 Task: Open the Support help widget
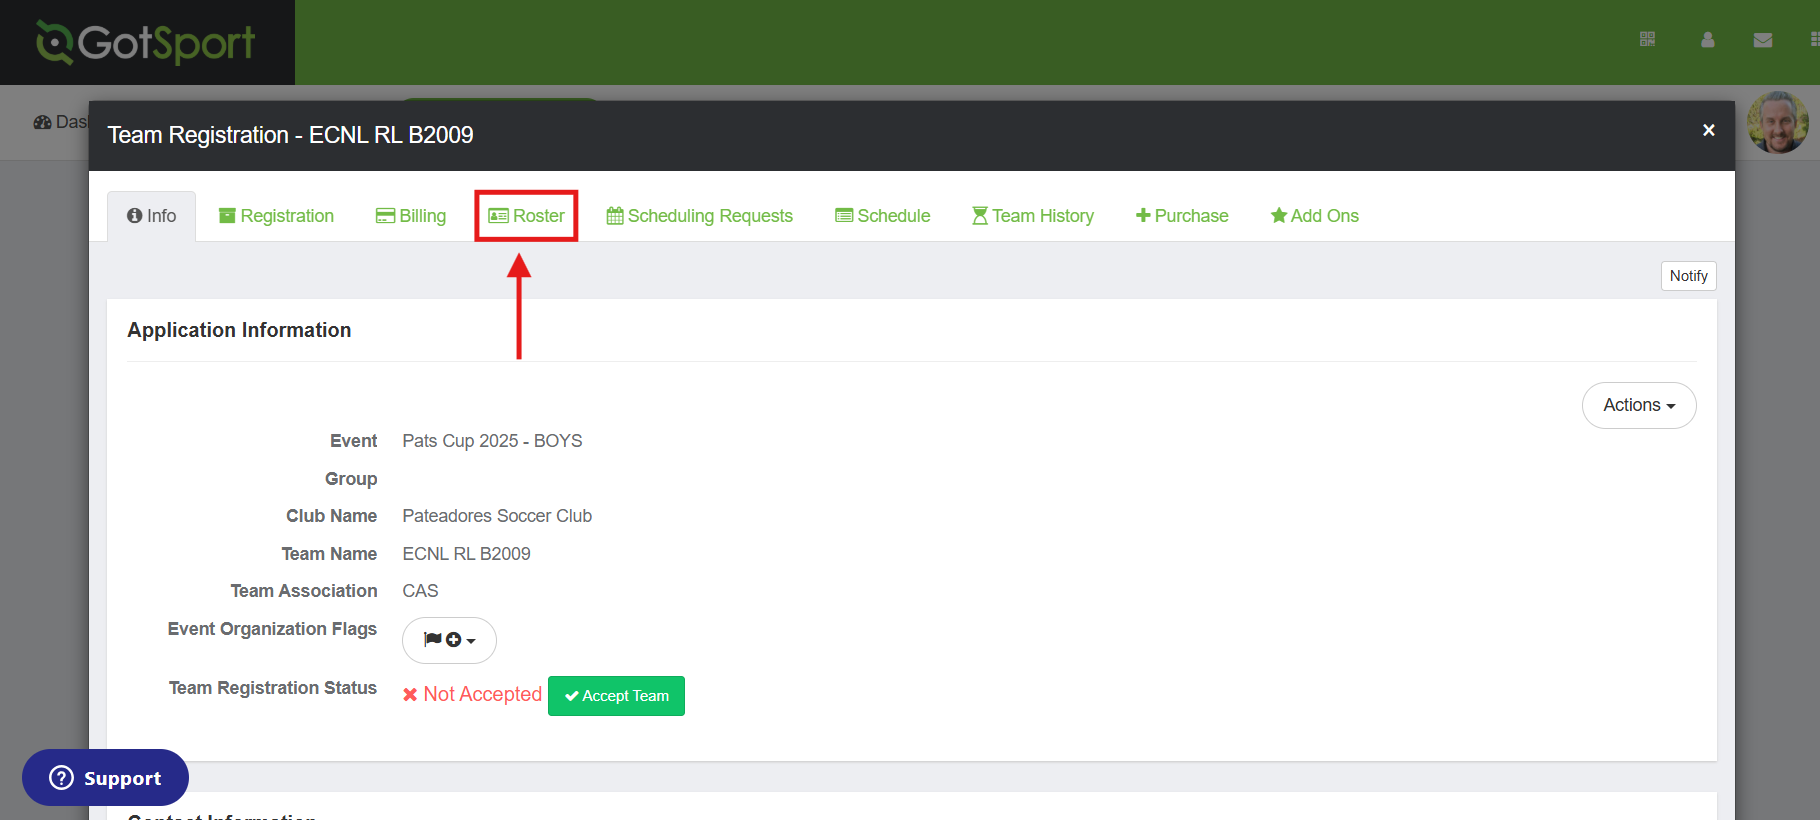click(x=105, y=778)
